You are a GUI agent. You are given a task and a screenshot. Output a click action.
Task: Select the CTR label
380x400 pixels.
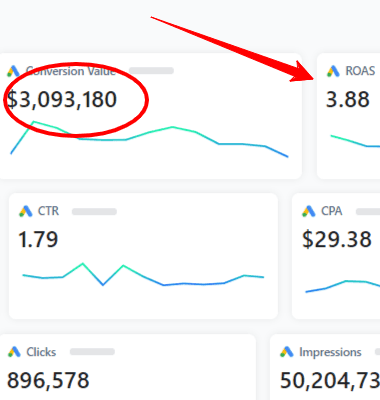tap(48, 211)
